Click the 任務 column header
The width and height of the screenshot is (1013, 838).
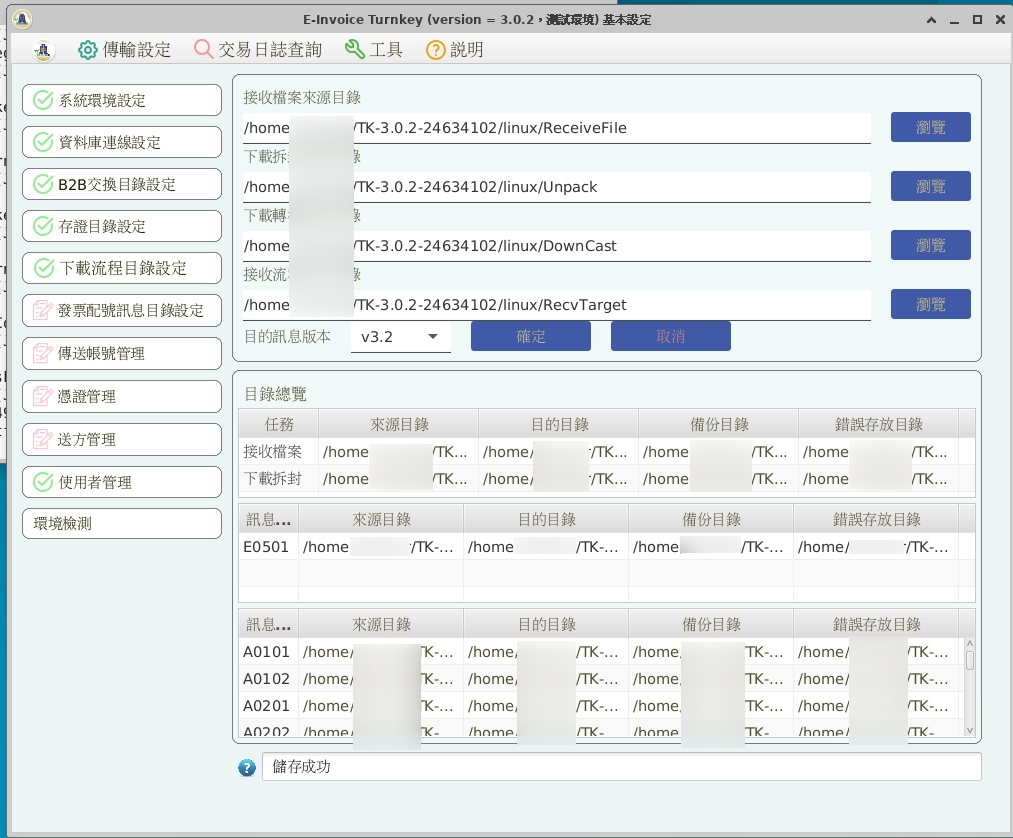[x=279, y=424]
